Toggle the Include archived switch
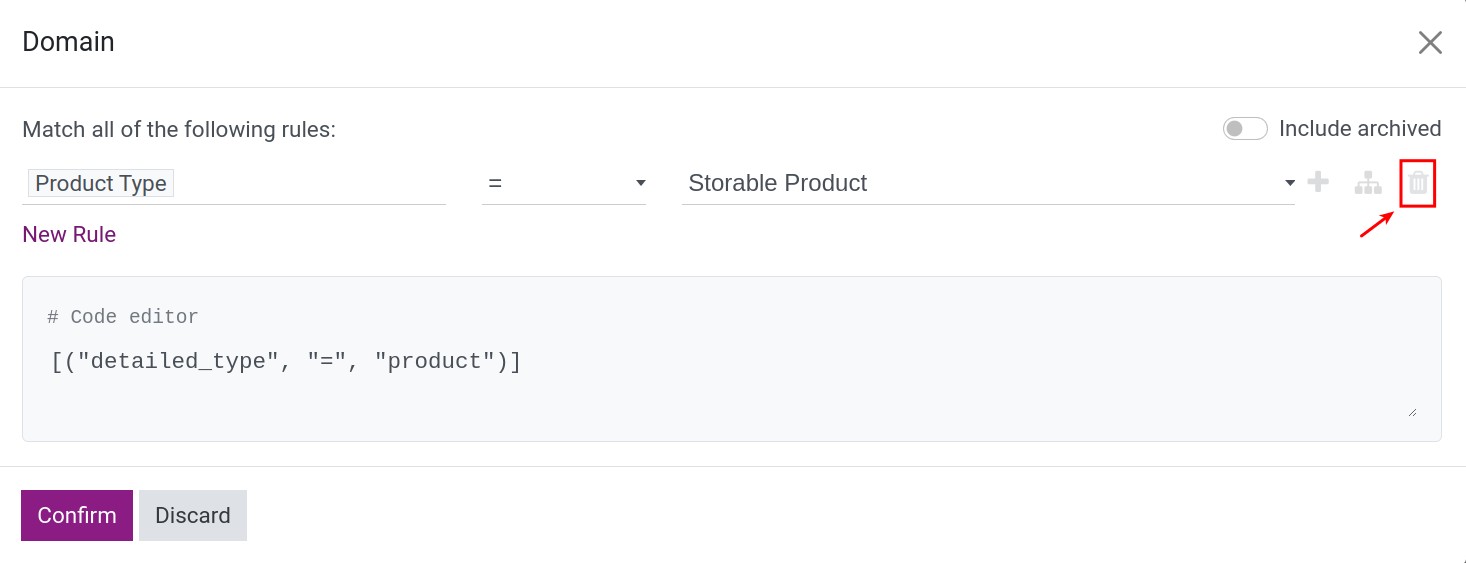The width and height of the screenshot is (1466, 563). click(x=1245, y=129)
